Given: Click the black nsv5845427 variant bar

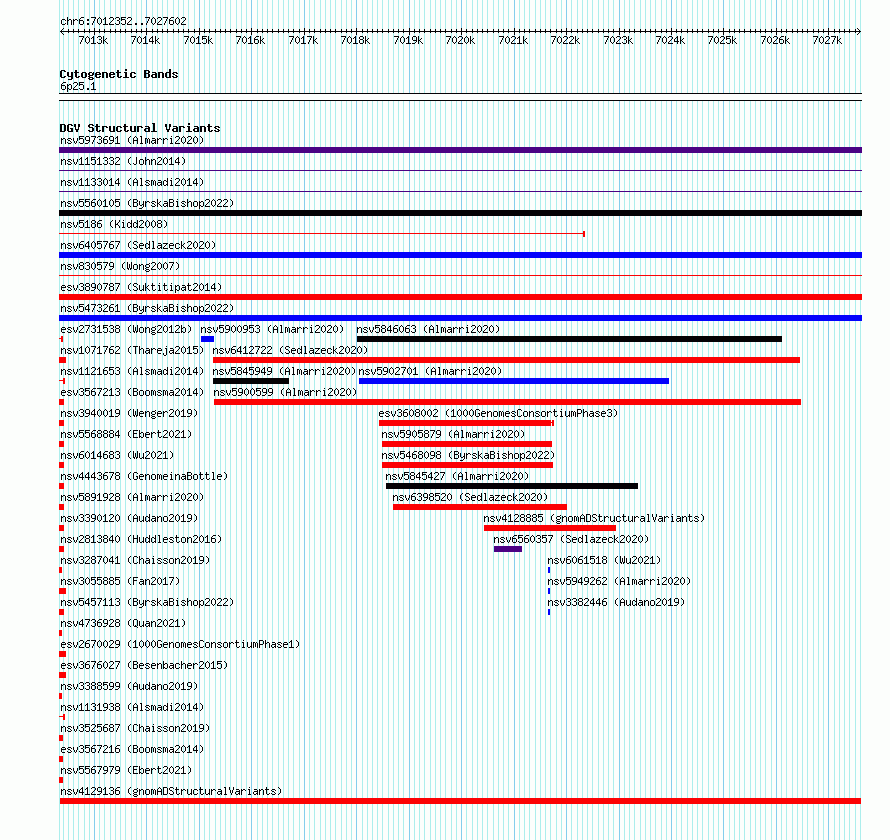Looking at the screenshot, I should (x=512, y=486).
